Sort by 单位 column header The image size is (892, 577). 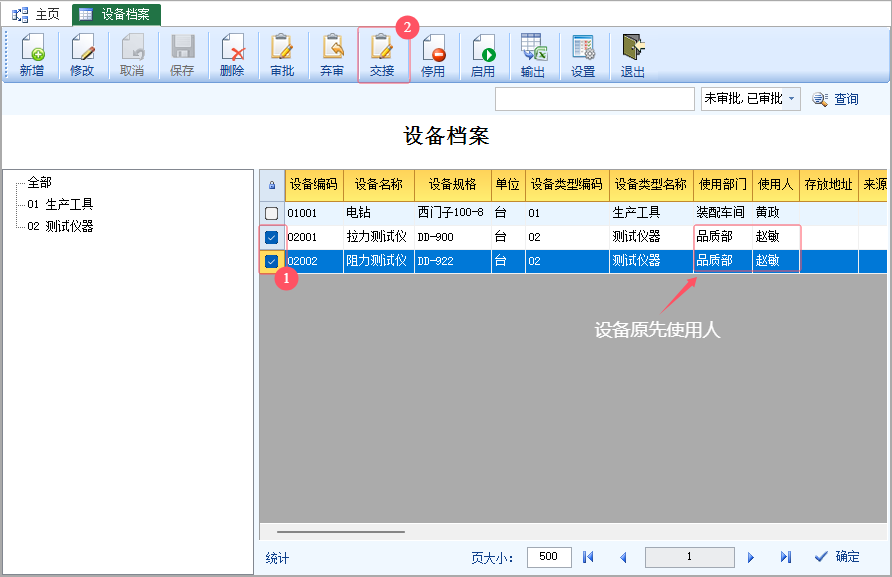508,185
